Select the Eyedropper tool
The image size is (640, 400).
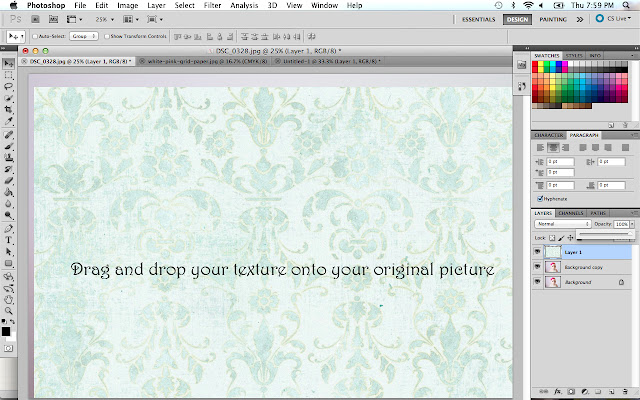(x=8, y=121)
